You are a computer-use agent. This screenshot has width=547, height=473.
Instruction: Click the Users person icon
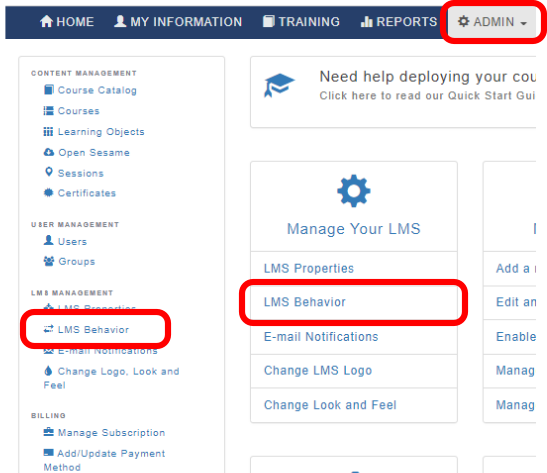48,240
